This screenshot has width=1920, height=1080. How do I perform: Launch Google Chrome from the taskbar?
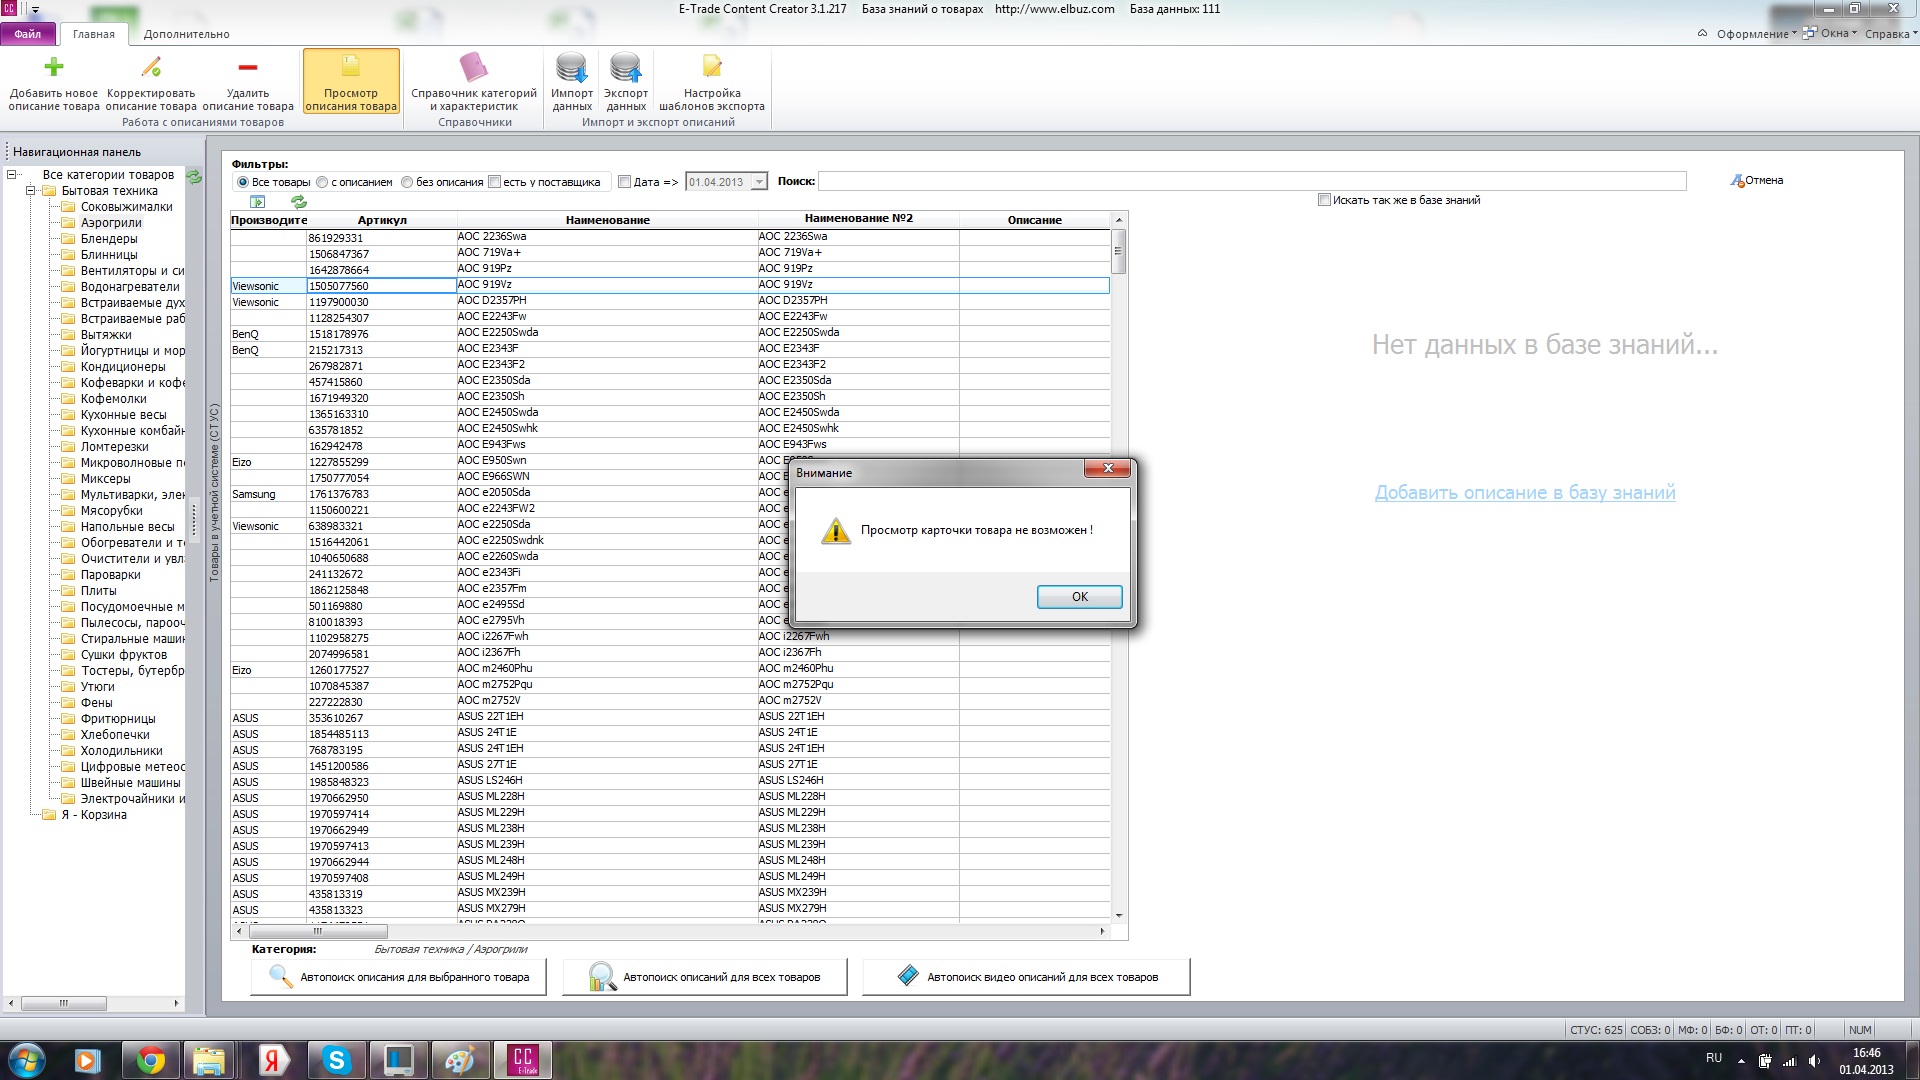pyautogui.click(x=151, y=1060)
